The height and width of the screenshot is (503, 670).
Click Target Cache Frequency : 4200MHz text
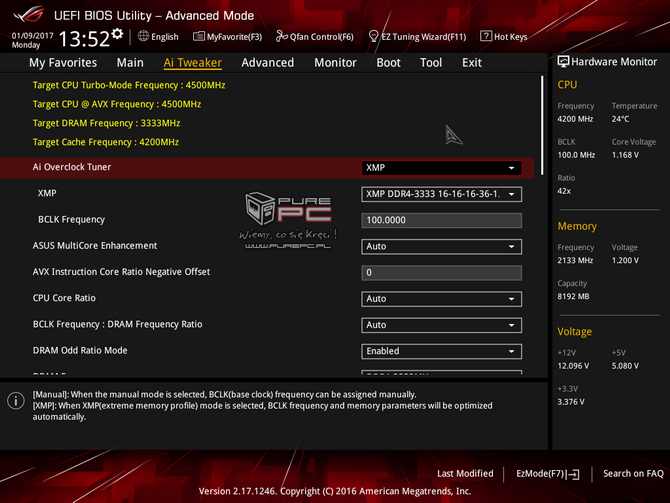coord(106,142)
